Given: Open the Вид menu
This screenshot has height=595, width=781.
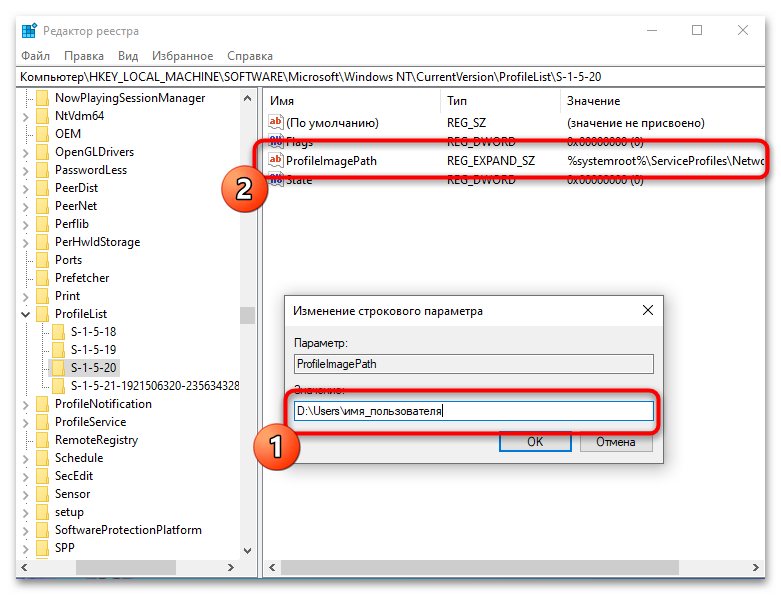Looking at the screenshot, I should (x=128, y=56).
